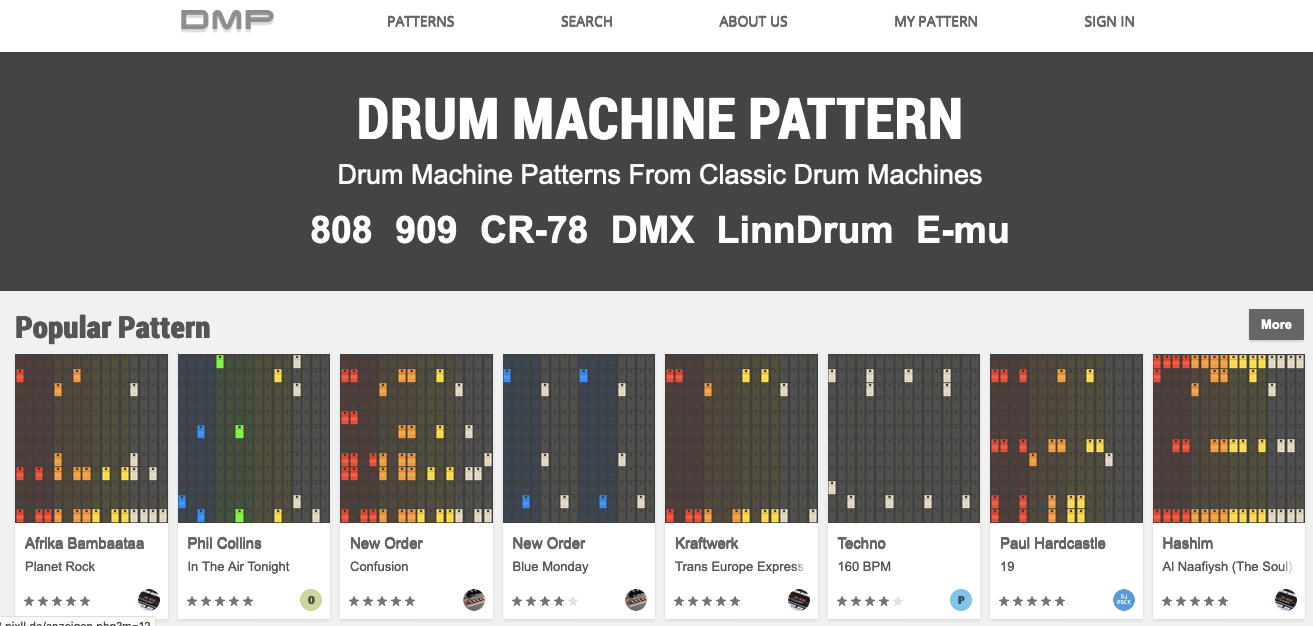Click the drum machine avatar on Blue Monday card
Viewport: 1313px width, 626px height.
[x=636, y=600]
